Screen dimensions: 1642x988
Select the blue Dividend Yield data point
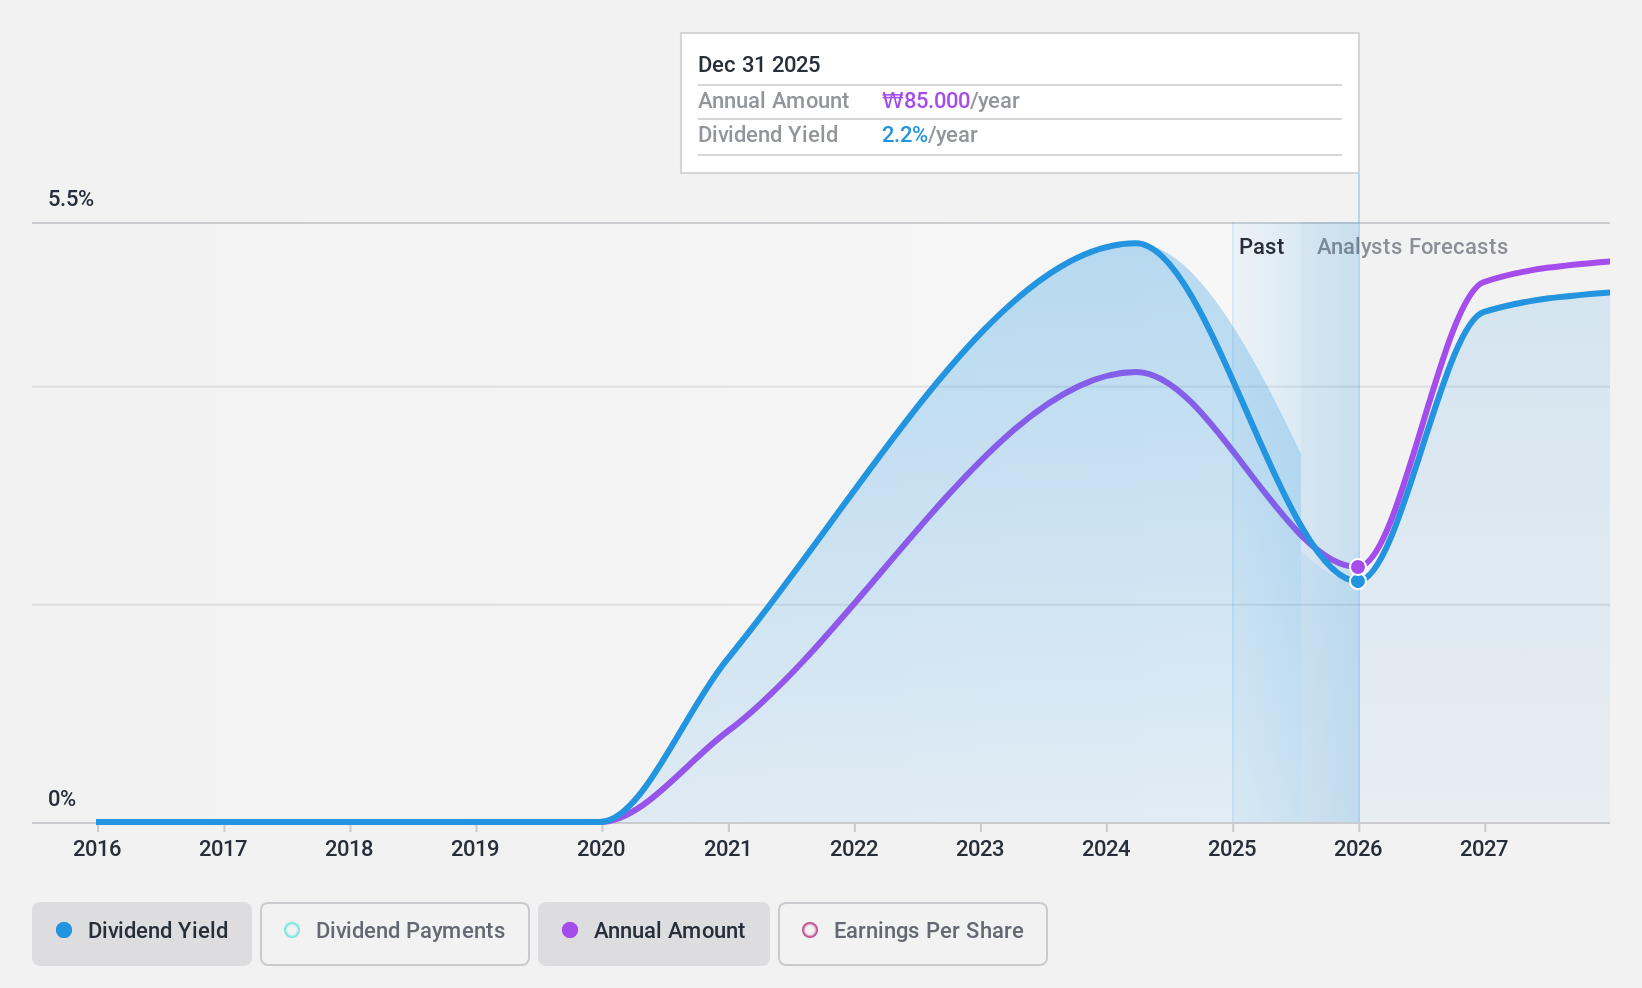point(1358,581)
